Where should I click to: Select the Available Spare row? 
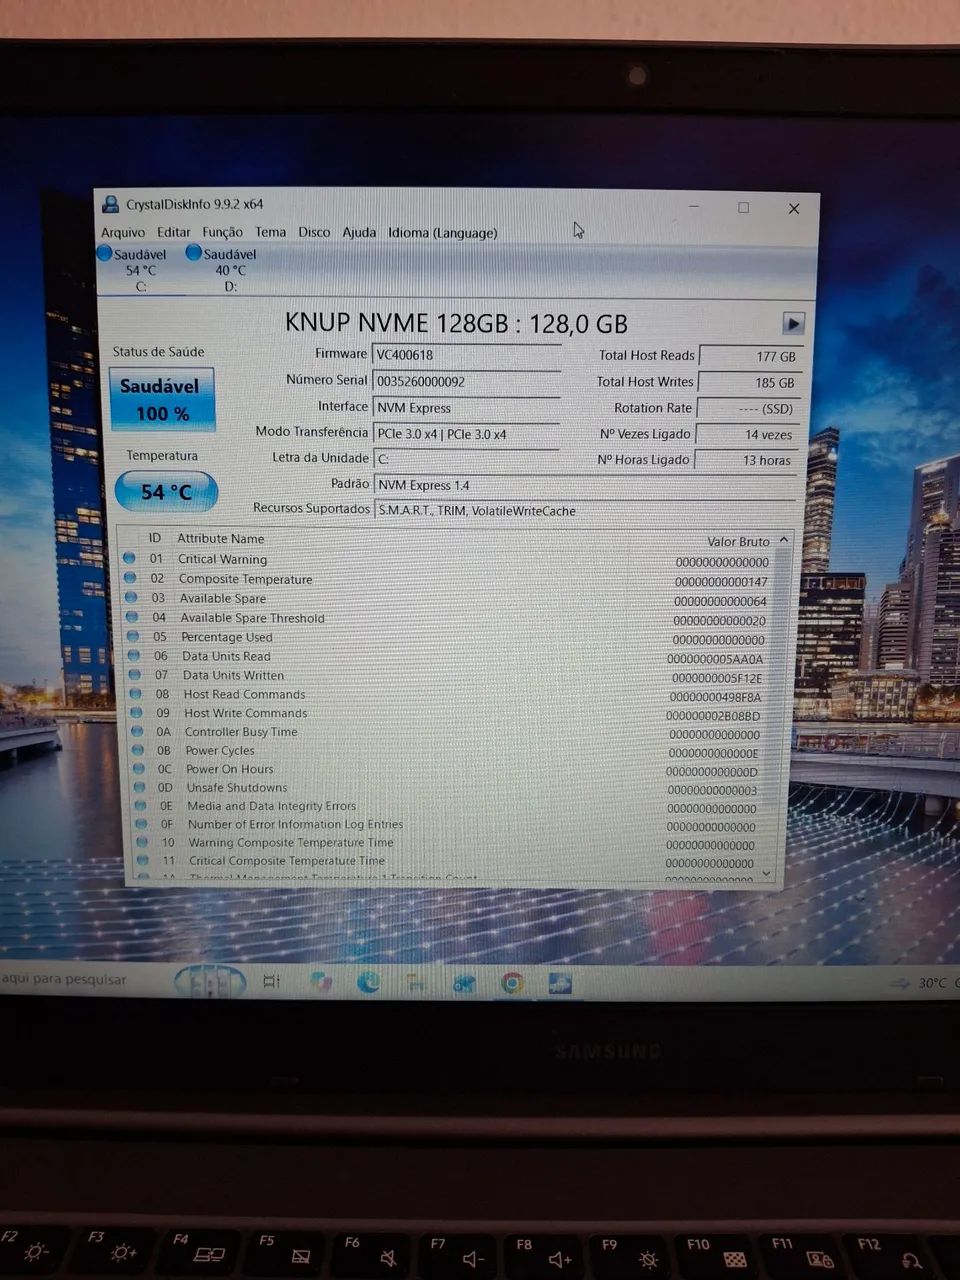click(447, 599)
